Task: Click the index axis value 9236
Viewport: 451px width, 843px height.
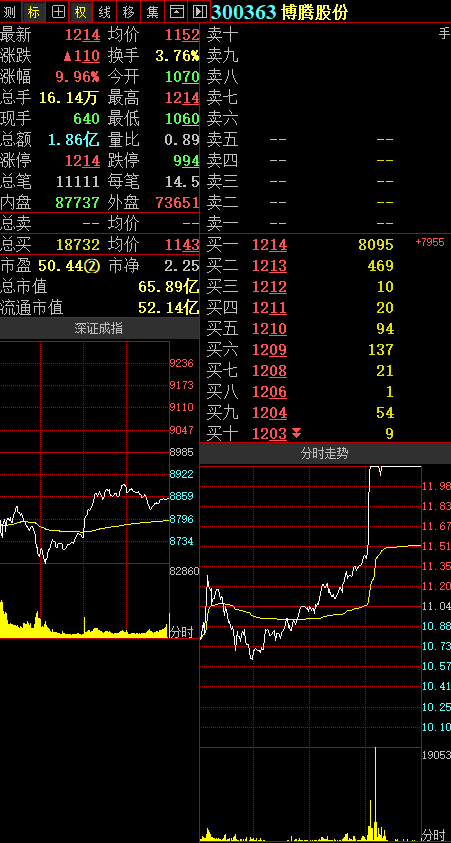Action: pos(181,363)
